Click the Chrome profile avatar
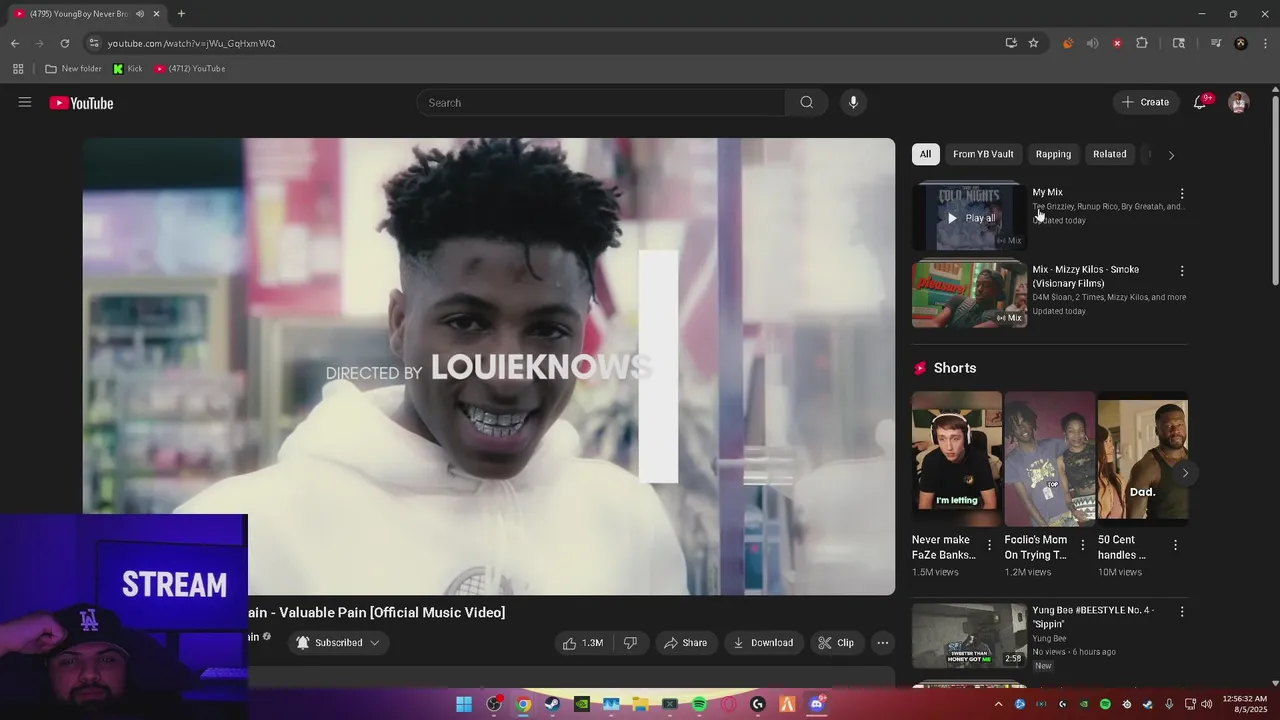Viewport: 1280px width, 720px height. (1241, 43)
